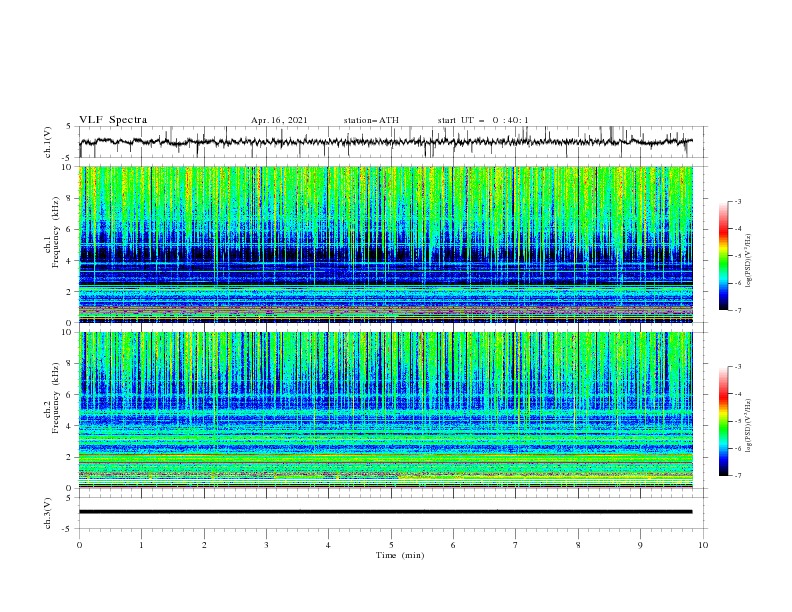Click the "ch.3(V)" waveform axis label
The height and width of the screenshot is (612, 792).
click(48, 513)
